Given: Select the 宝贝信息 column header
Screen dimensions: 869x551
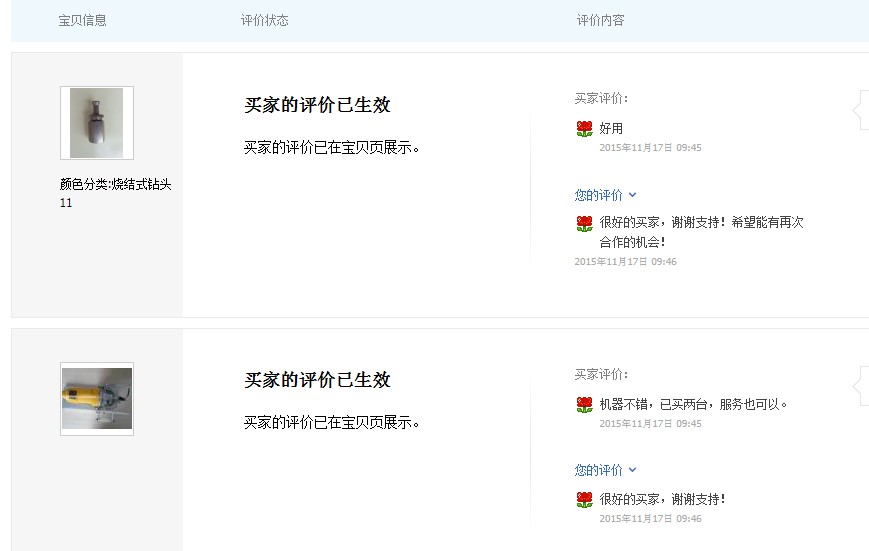Looking at the screenshot, I should [x=82, y=20].
